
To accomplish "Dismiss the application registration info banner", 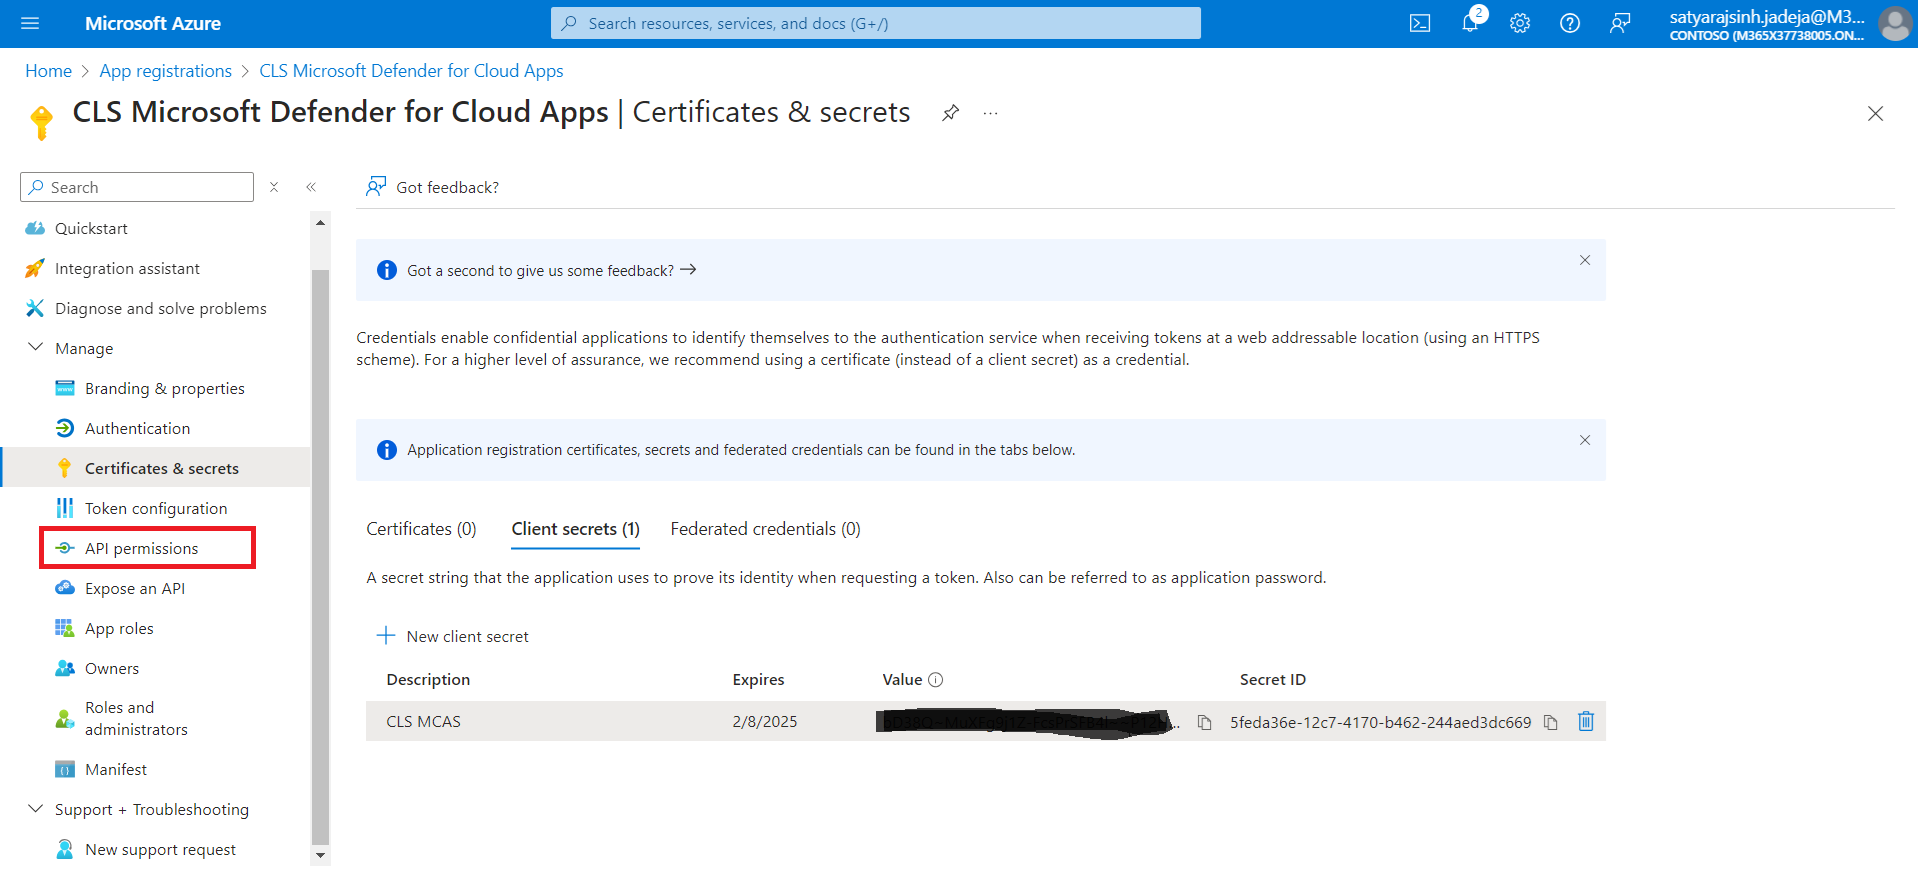I will tap(1585, 440).
